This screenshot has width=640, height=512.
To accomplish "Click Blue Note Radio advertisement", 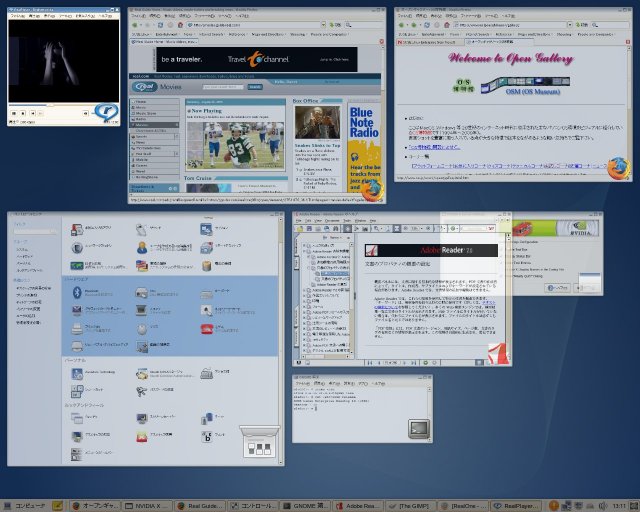I will pyautogui.click(x=364, y=145).
